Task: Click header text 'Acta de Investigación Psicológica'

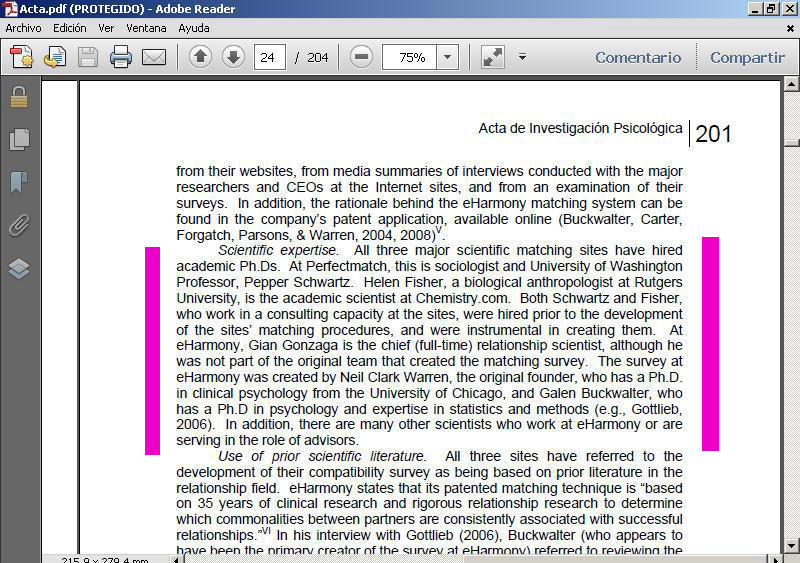Action: (x=580, y=128)
